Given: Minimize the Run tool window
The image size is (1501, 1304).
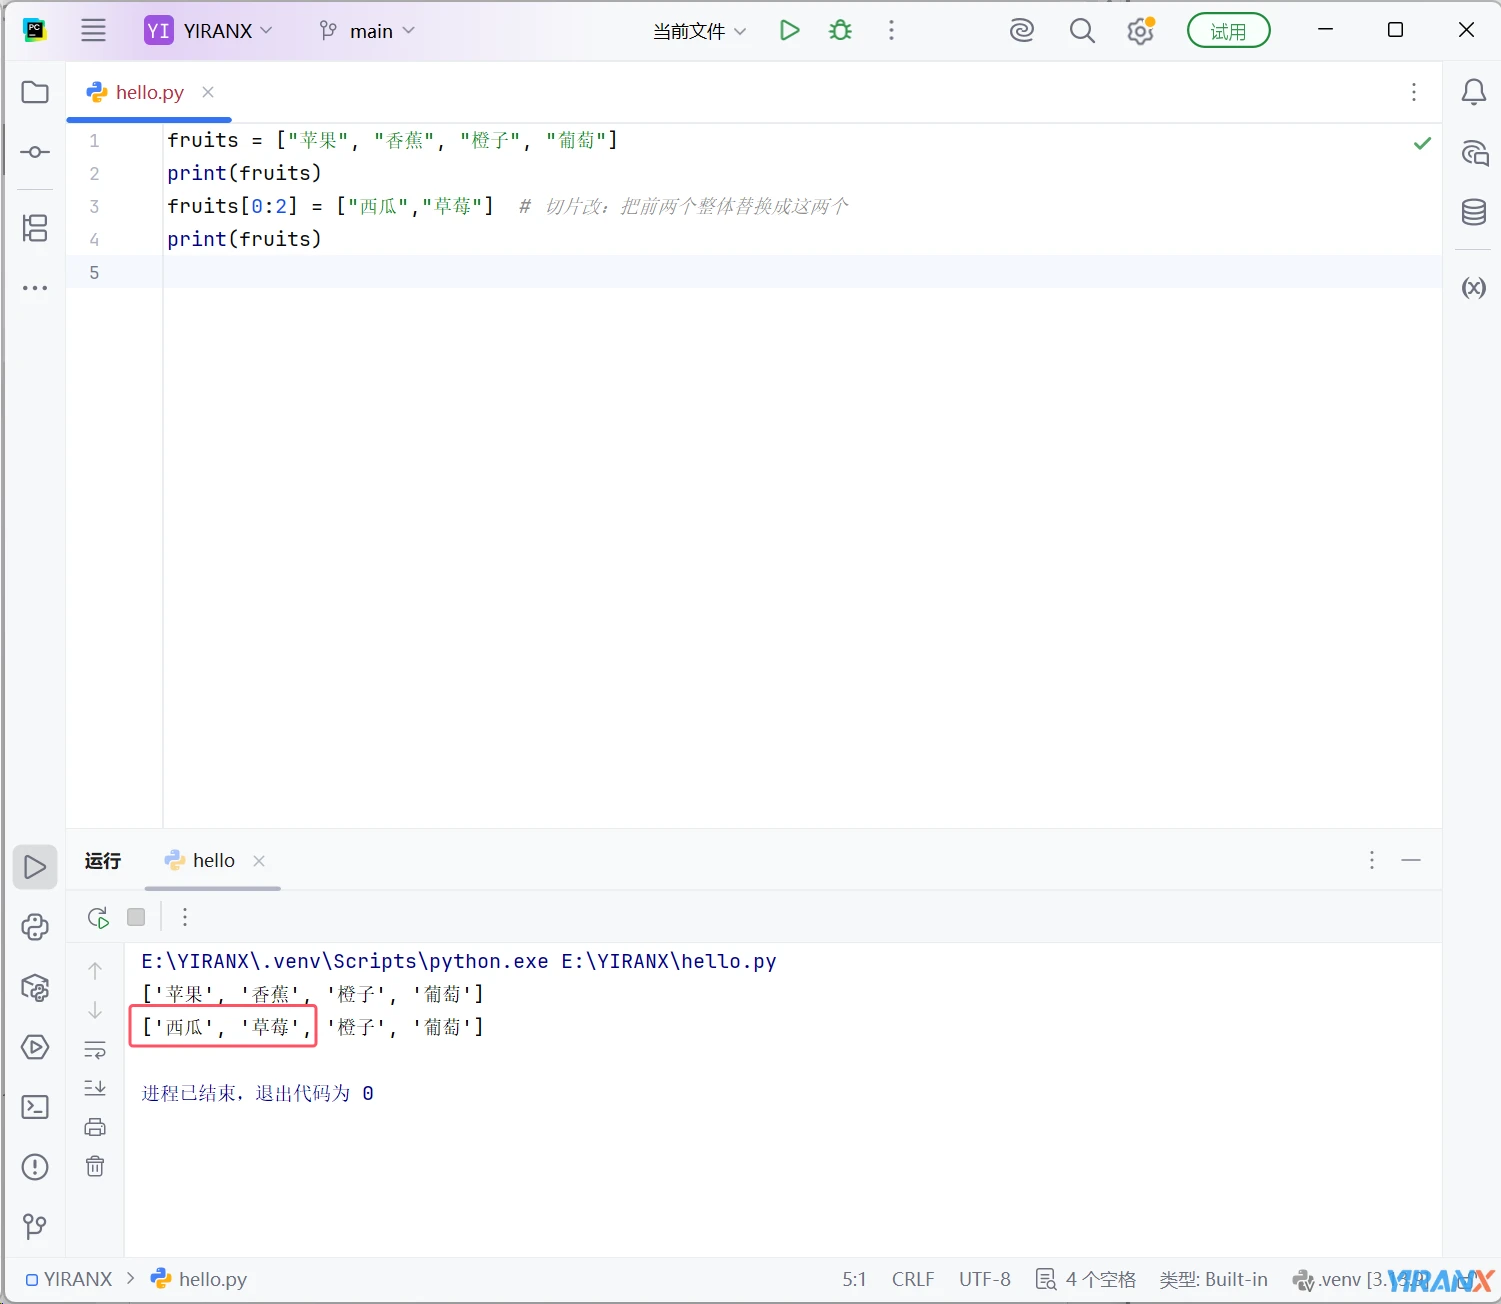Looking at the screenshot, I should click(x=1411, y=860).
